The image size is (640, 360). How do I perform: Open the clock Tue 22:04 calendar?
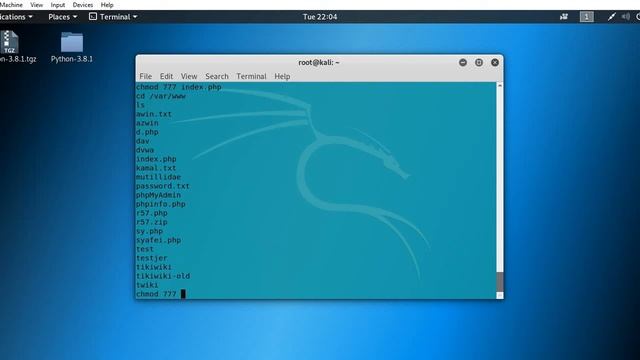320,17
